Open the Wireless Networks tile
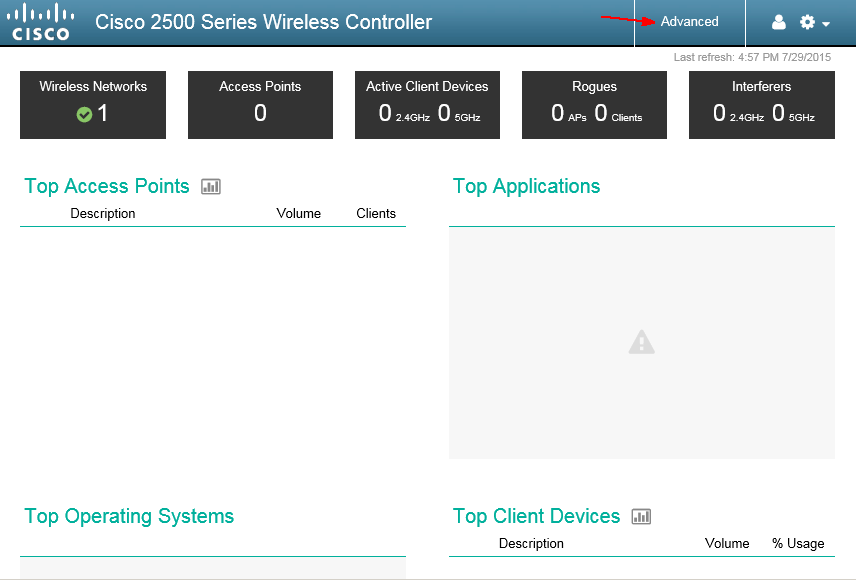Viewport: 856px width, 580px height. pyautogui.click(x=93, y=105)
